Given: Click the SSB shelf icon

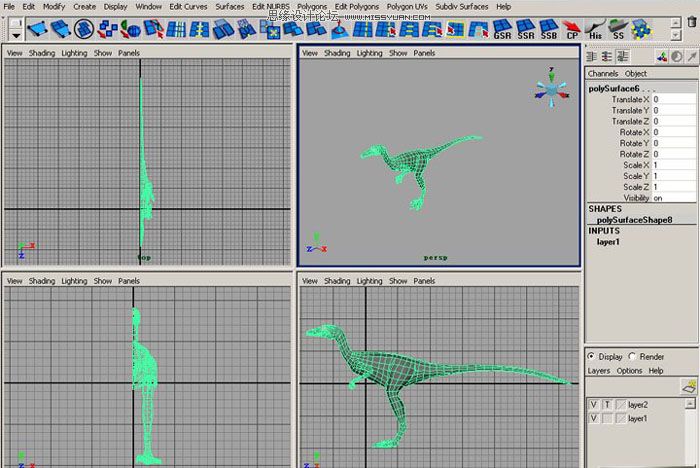Looking at the screenshot, I should (549, 28).
